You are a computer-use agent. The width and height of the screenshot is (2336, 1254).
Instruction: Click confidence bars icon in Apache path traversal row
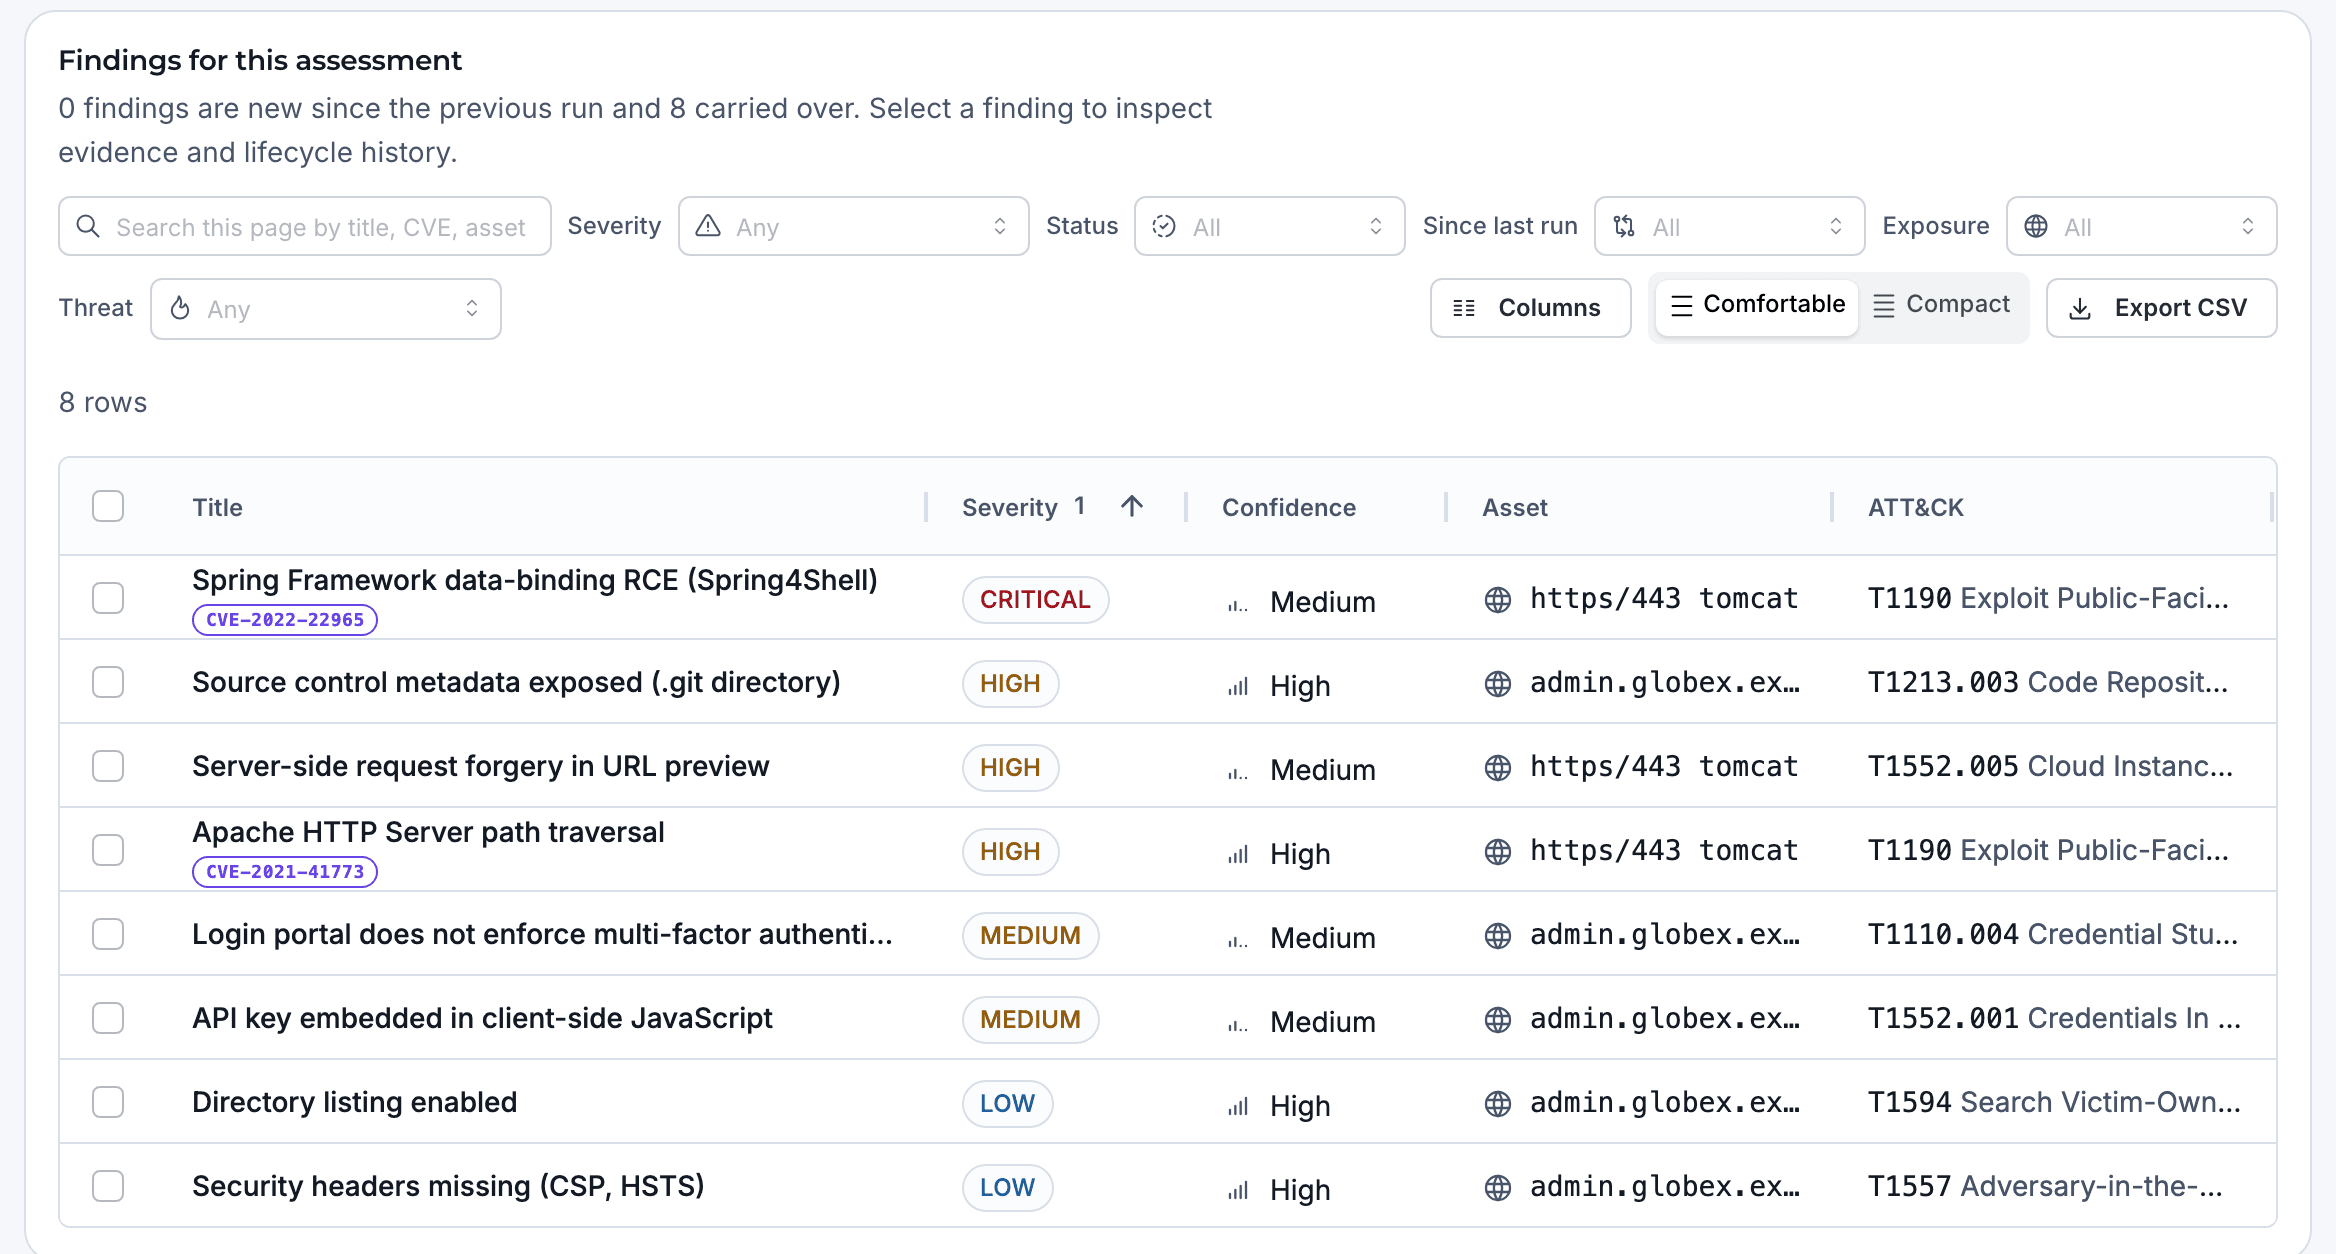pos(1238,854)
